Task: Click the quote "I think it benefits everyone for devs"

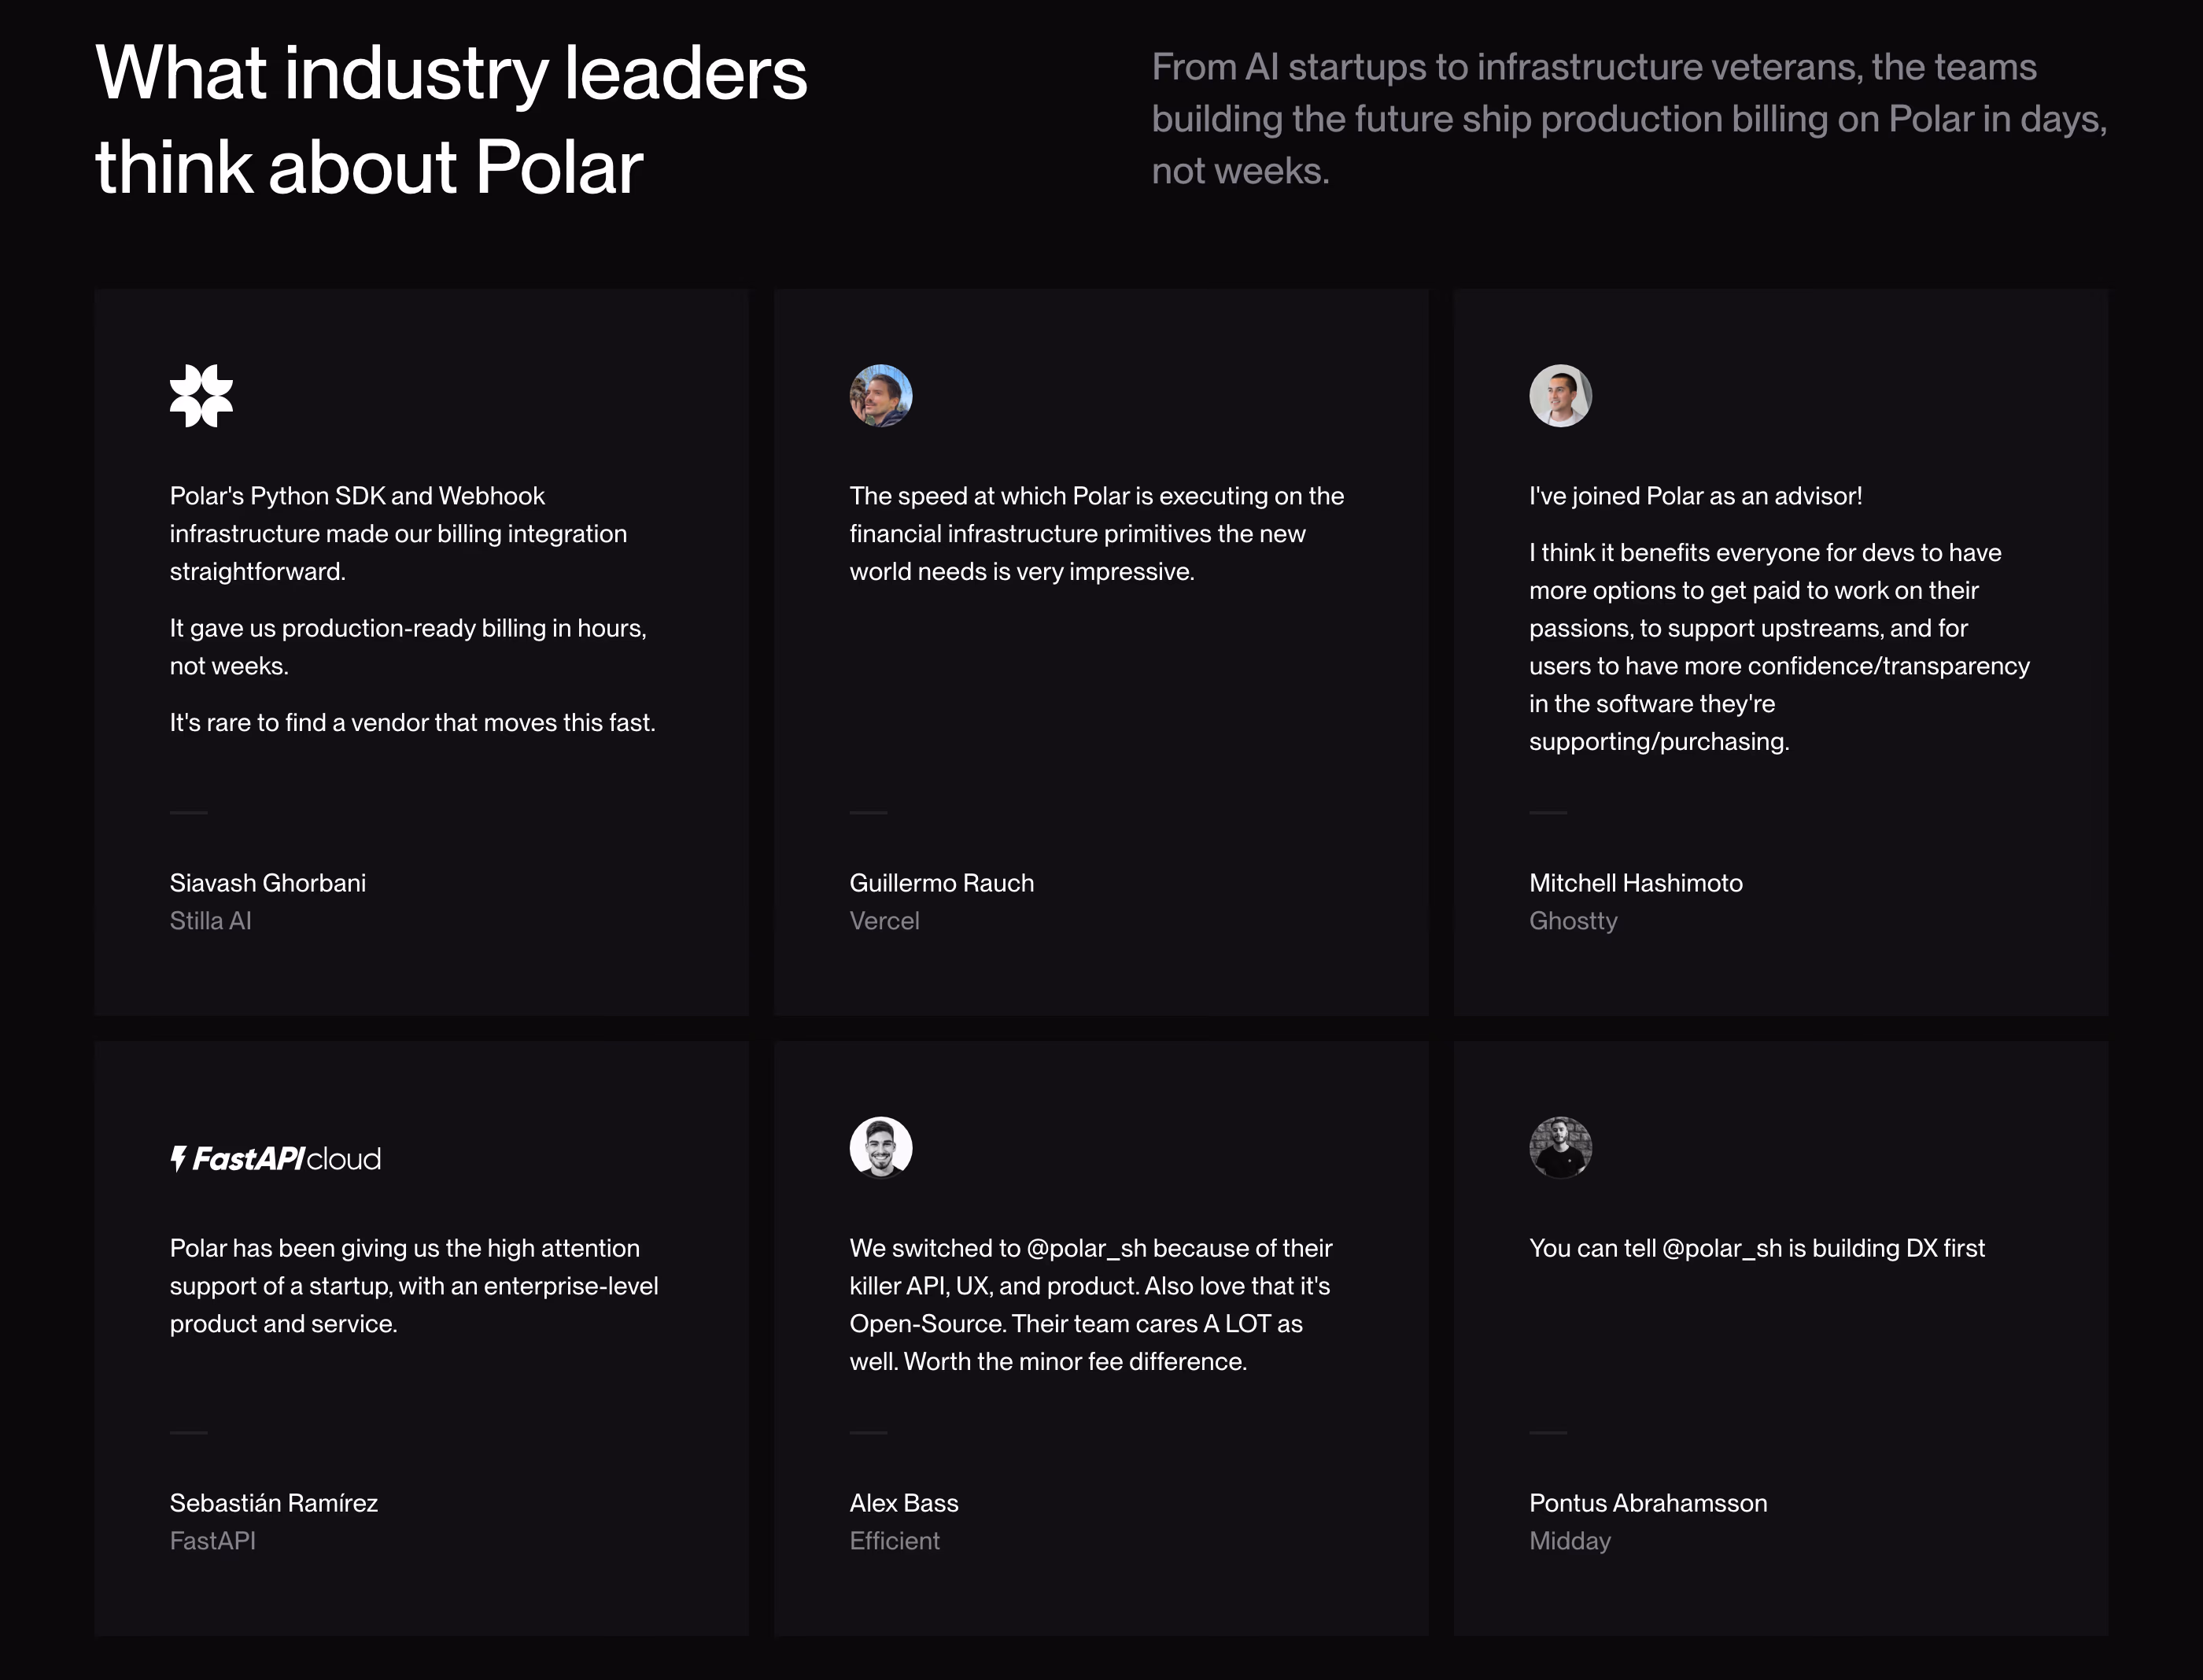Action: (x=1779, y=647)
